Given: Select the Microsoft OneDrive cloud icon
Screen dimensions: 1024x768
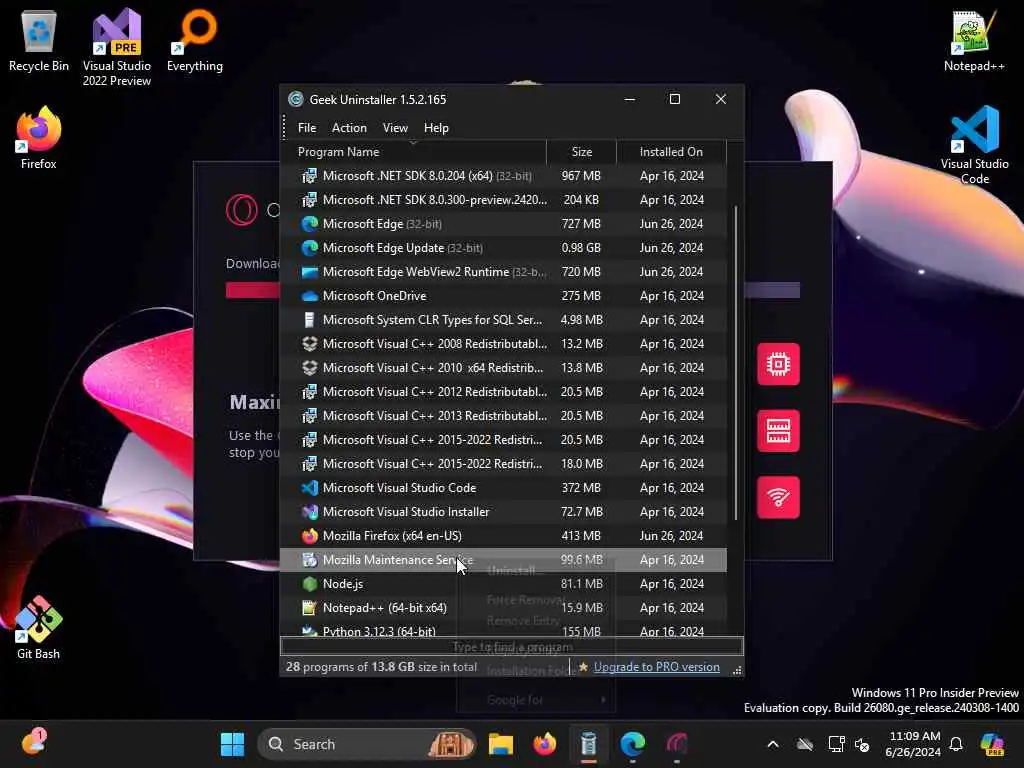Looking at the screenshot, I should 310,296.
